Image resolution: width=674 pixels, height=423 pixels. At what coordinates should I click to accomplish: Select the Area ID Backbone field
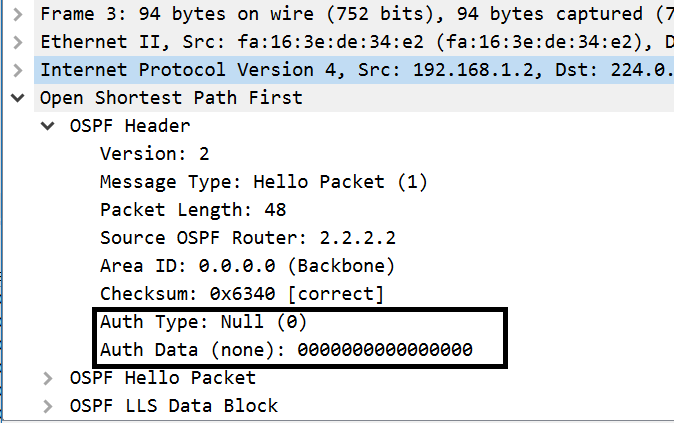pos(248,266)
